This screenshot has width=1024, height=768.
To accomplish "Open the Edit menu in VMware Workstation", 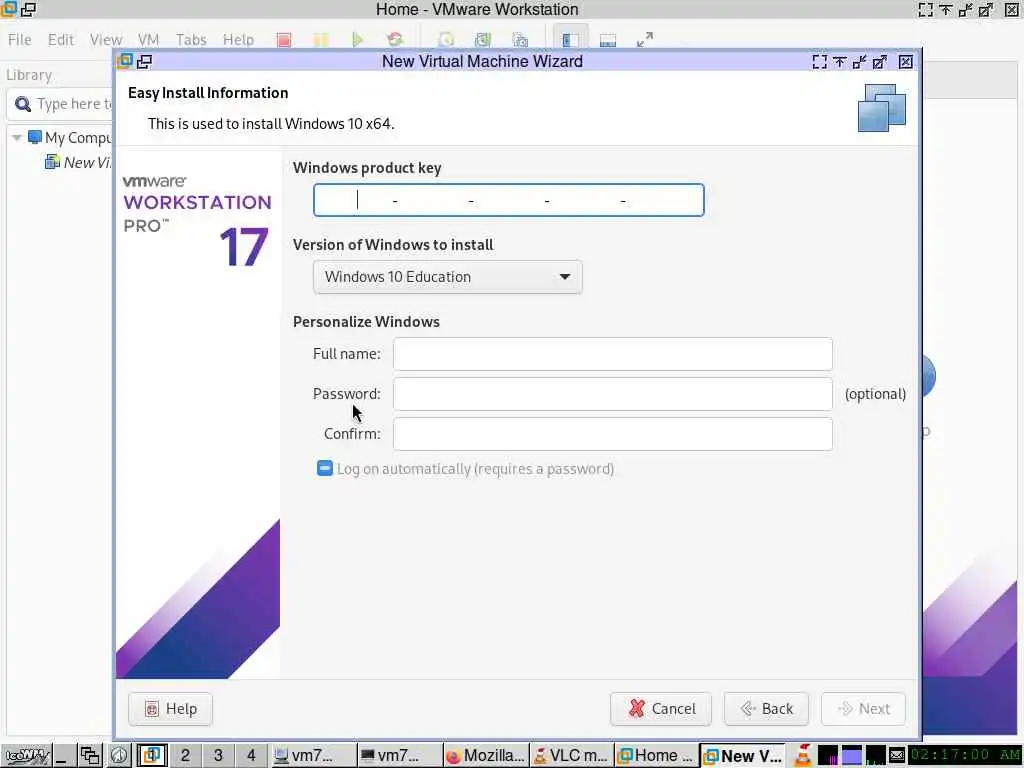I will [x=61, y=40].
